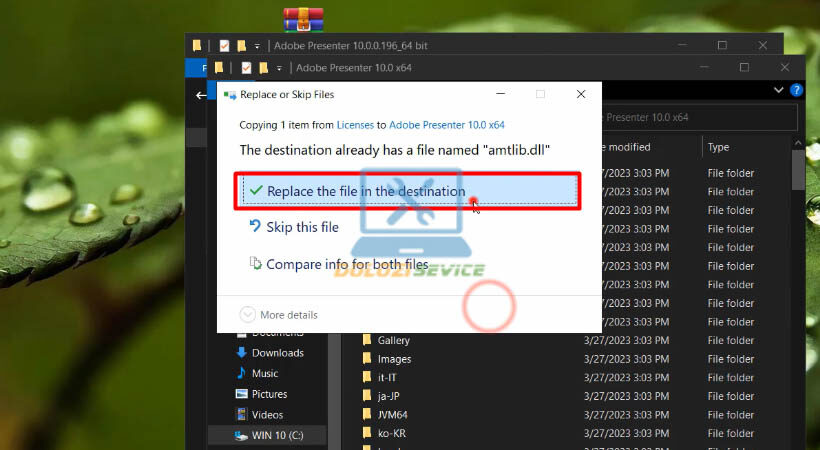Click the Images folder icon
Viewport: 820px width, 450px height.
click(x=367, y=358)
